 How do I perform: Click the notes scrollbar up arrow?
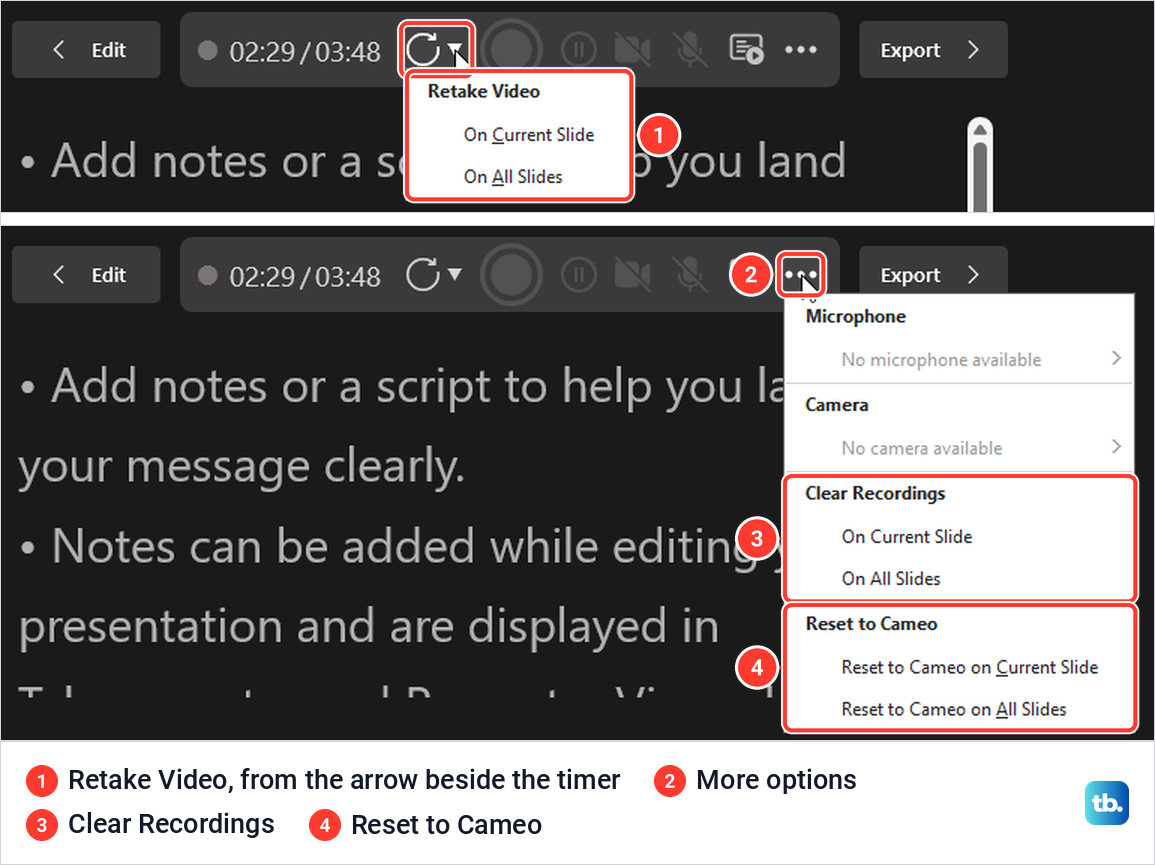coord(980,130)
